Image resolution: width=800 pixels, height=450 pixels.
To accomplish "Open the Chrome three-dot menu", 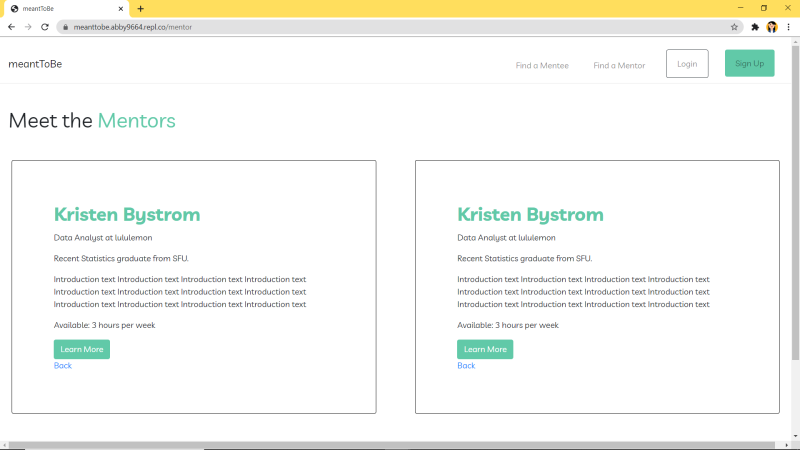I will pyautogui.click(x=788, y=27).
